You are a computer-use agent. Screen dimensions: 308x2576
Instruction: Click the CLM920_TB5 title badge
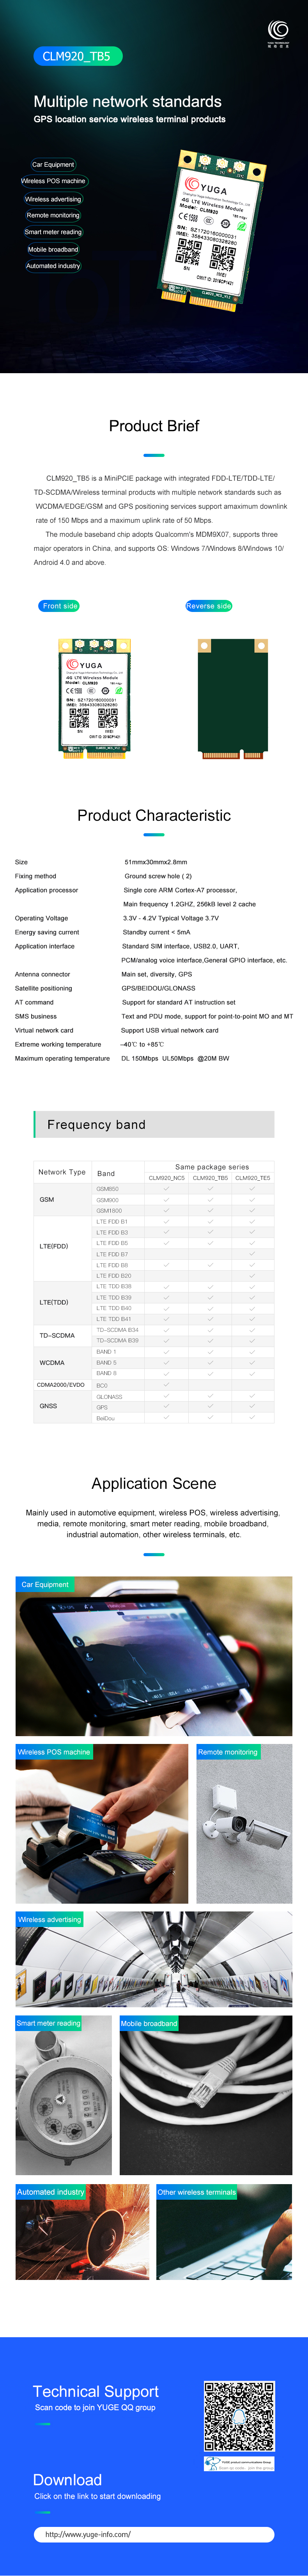coord(77,56)
